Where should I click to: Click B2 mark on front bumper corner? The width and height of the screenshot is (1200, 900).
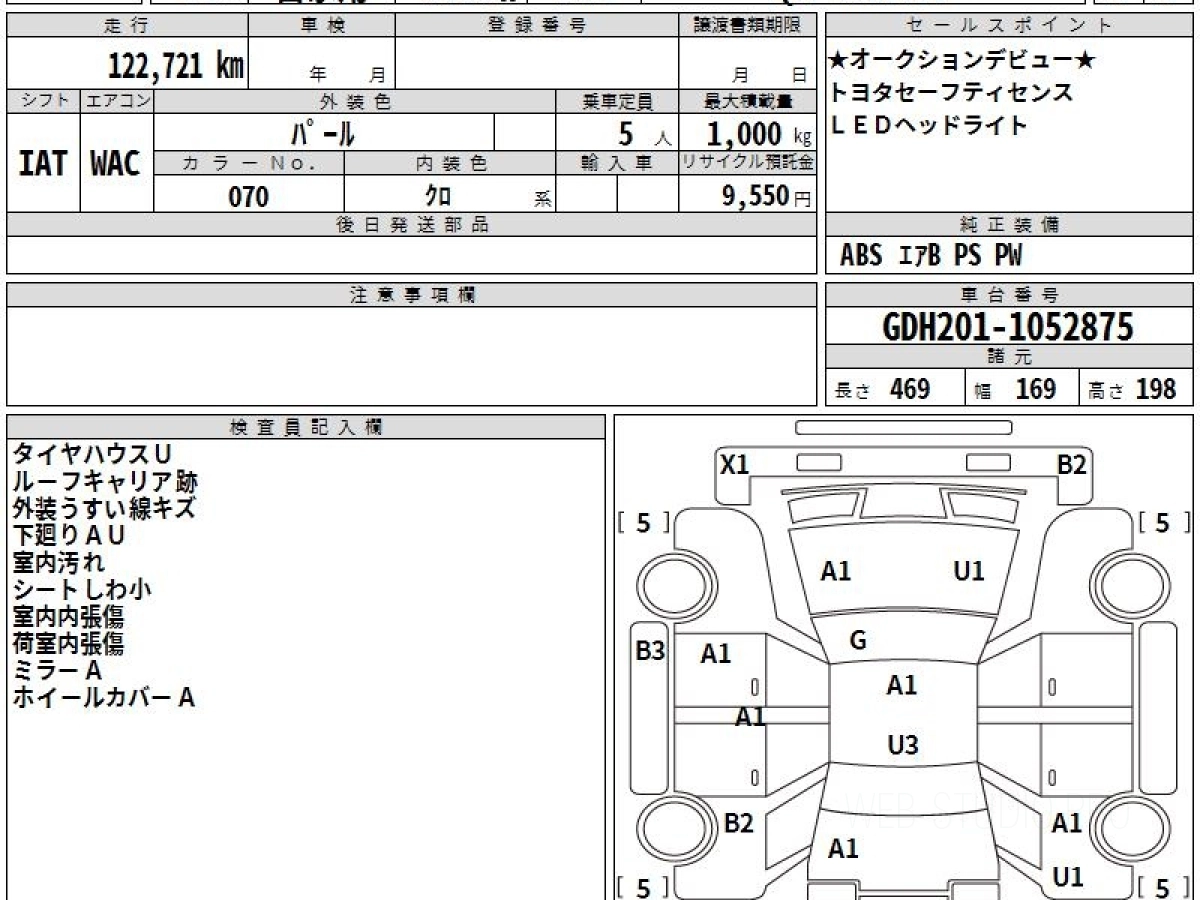pos(1072,464)
